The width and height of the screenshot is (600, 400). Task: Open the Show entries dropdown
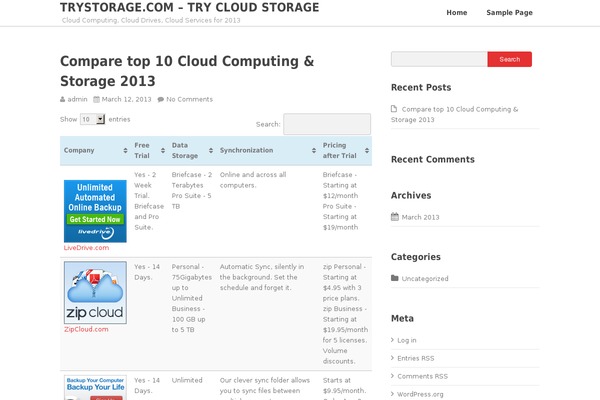pyautogui.click(x=92, y=119)
